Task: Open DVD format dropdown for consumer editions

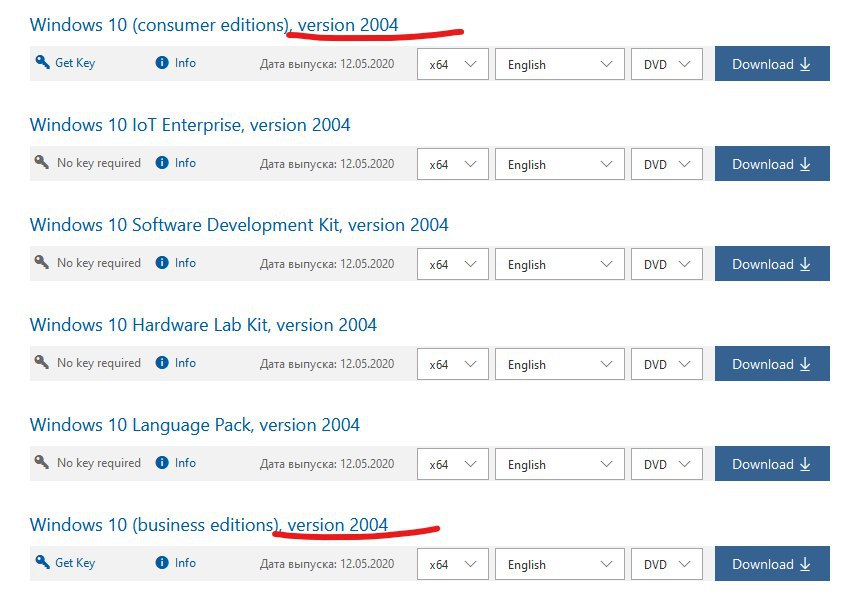Action: [667, 64]
